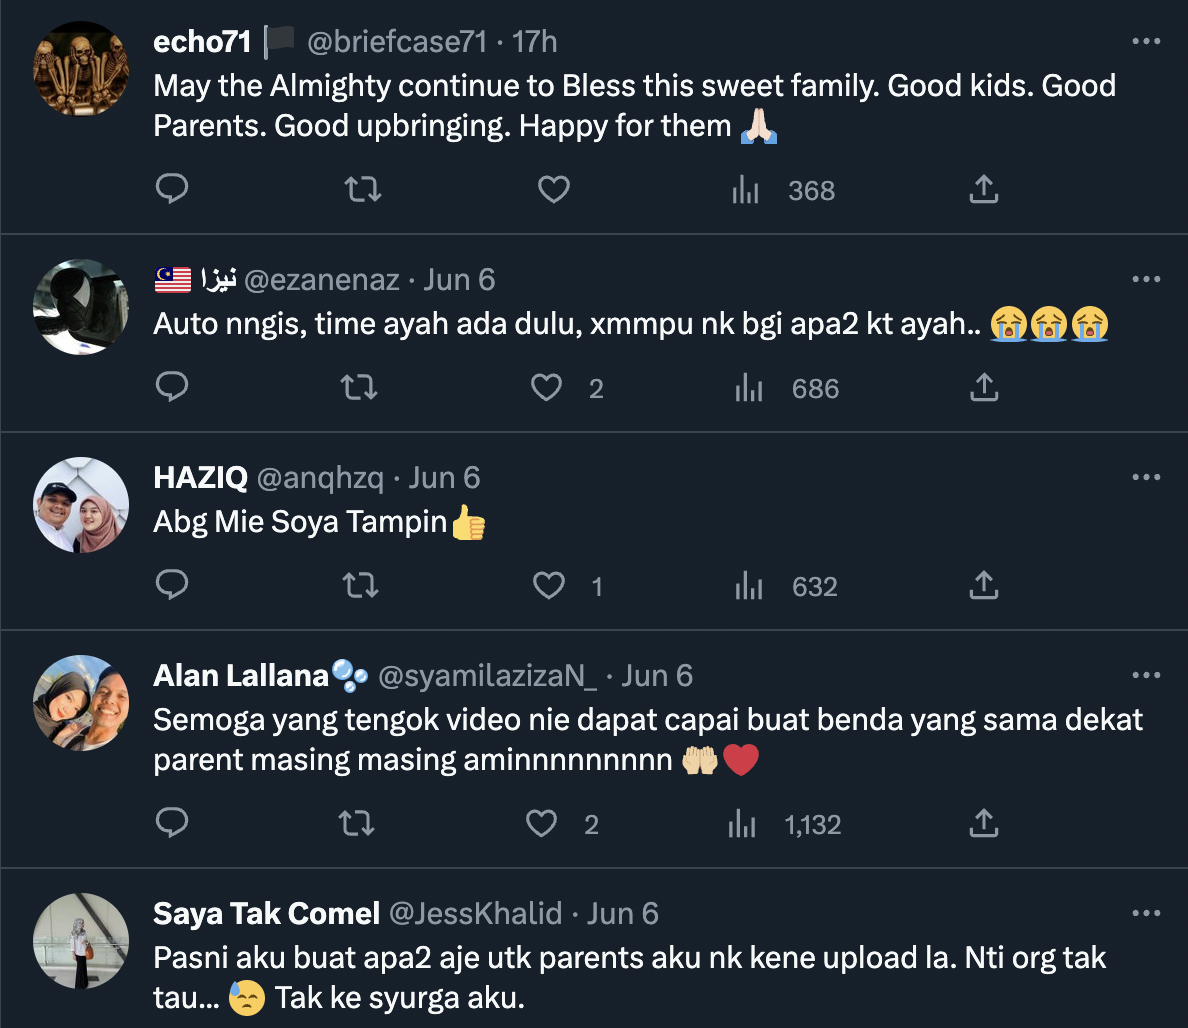Image resolution: width=1188 pixels, height=1028 pixels.
Task: Click HAZIQ's profile avatar
Action: pyautogui.click(x=81, y=505)
